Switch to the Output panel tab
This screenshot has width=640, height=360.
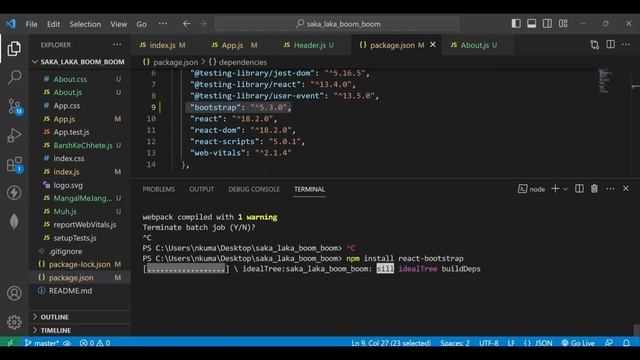click(x=201, y=189)
